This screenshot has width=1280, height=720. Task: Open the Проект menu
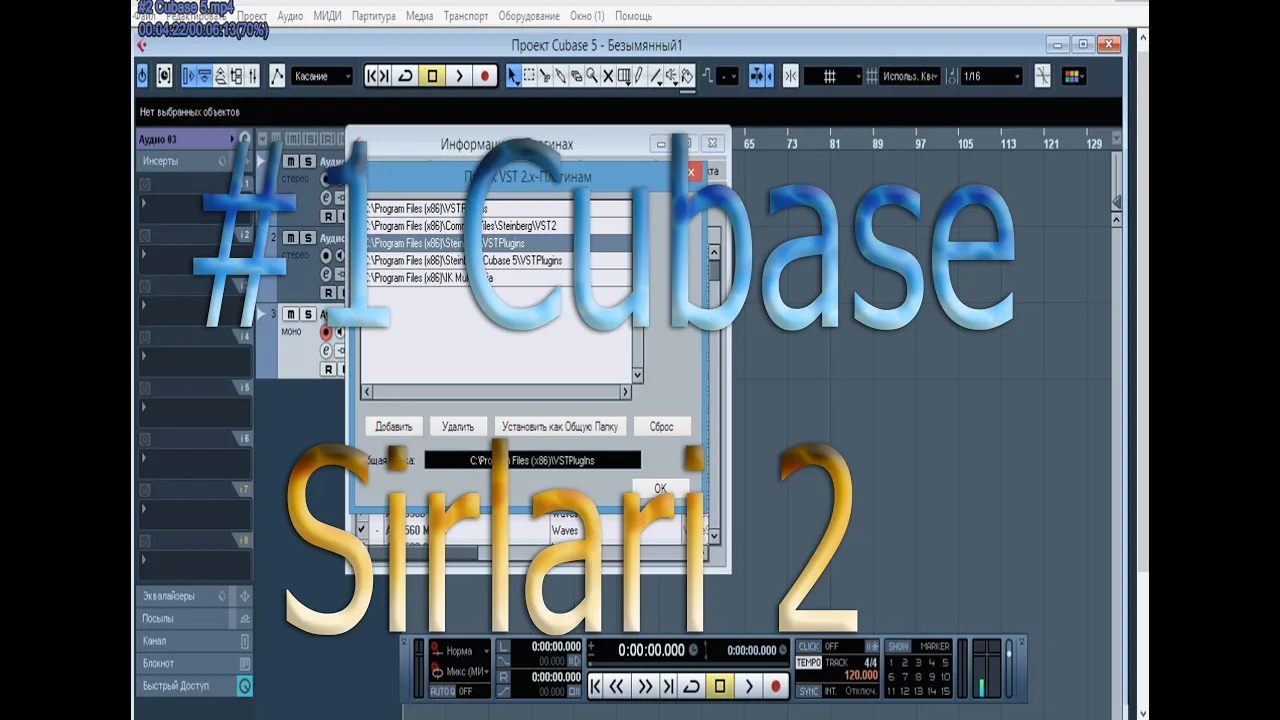(x=252, y=16)
